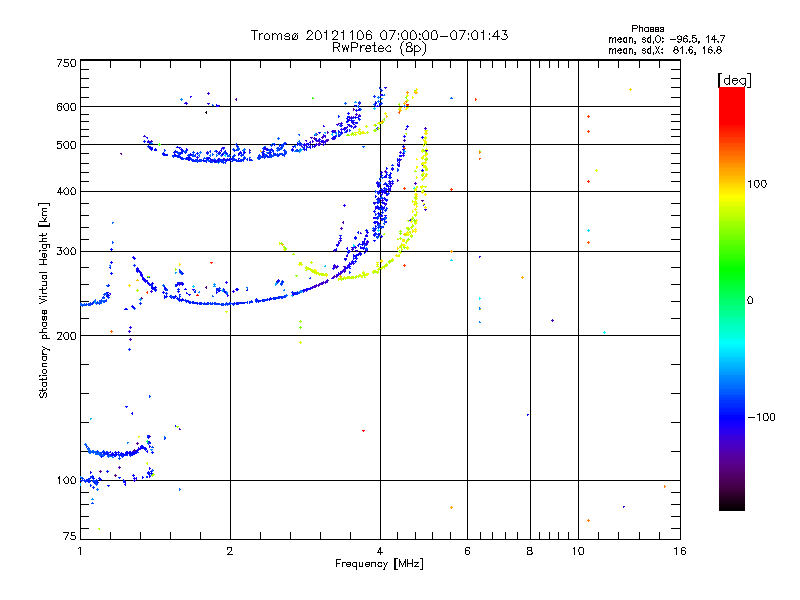Click the 'mean, sd,O: -96.5, 14.7' text

pos(666,39)
